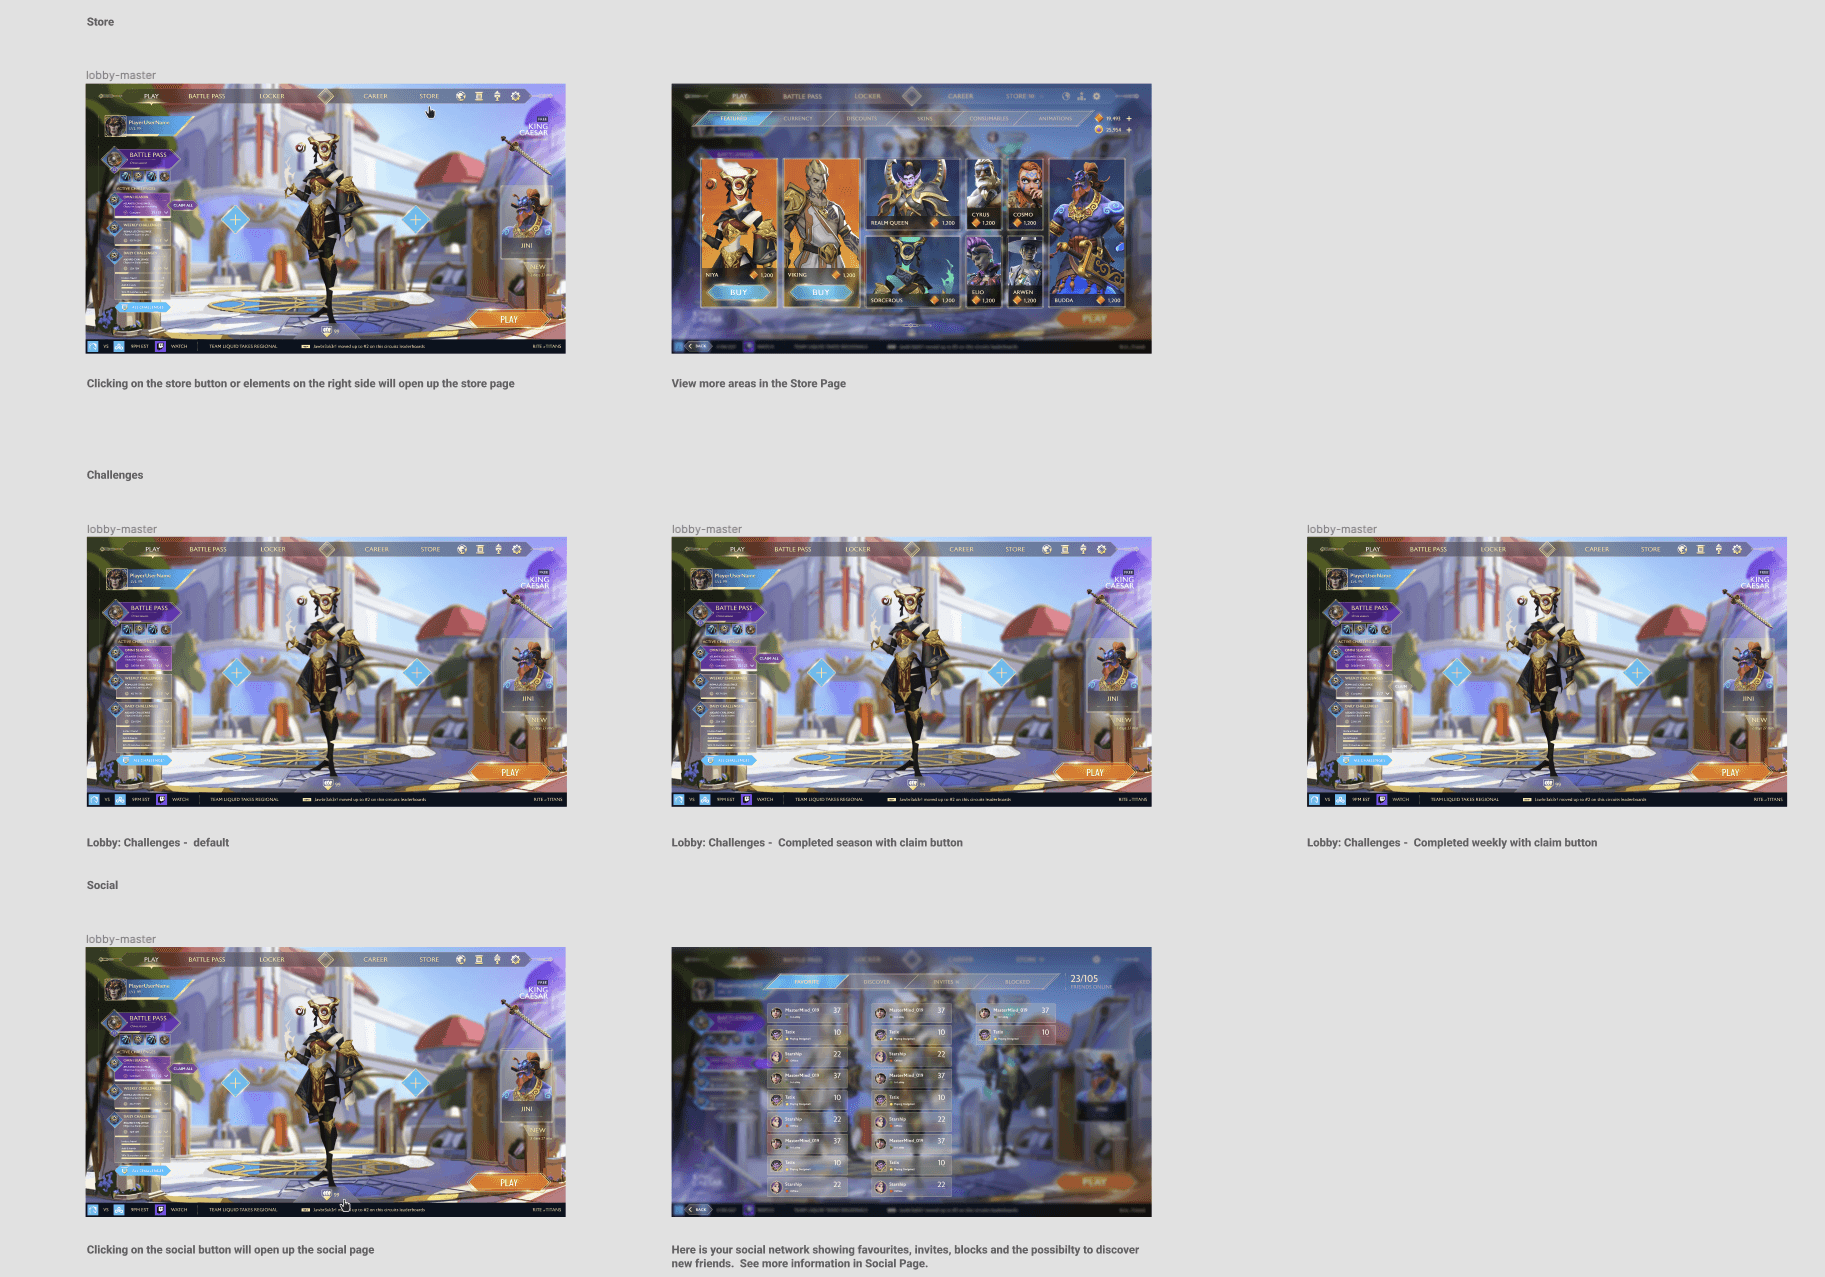Select Sorcerous store card

click(912, 270)
